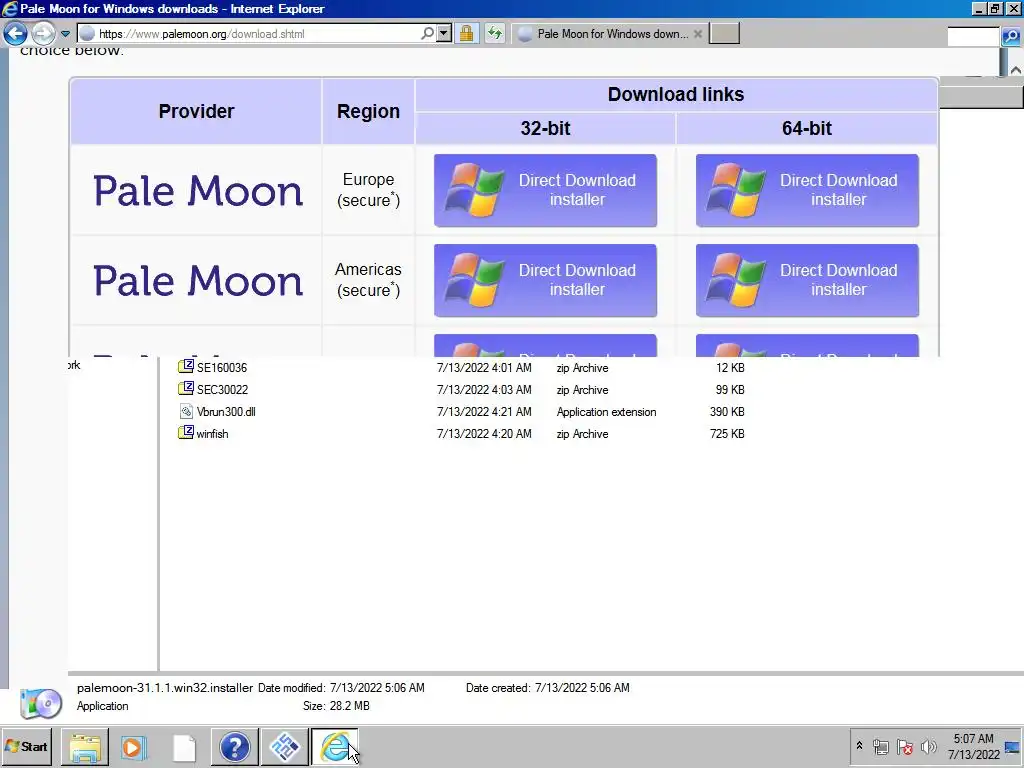1024x768 pixels.
Task: Download Europe 32-bit Direct Download installer
Action: tap(545, 190)
